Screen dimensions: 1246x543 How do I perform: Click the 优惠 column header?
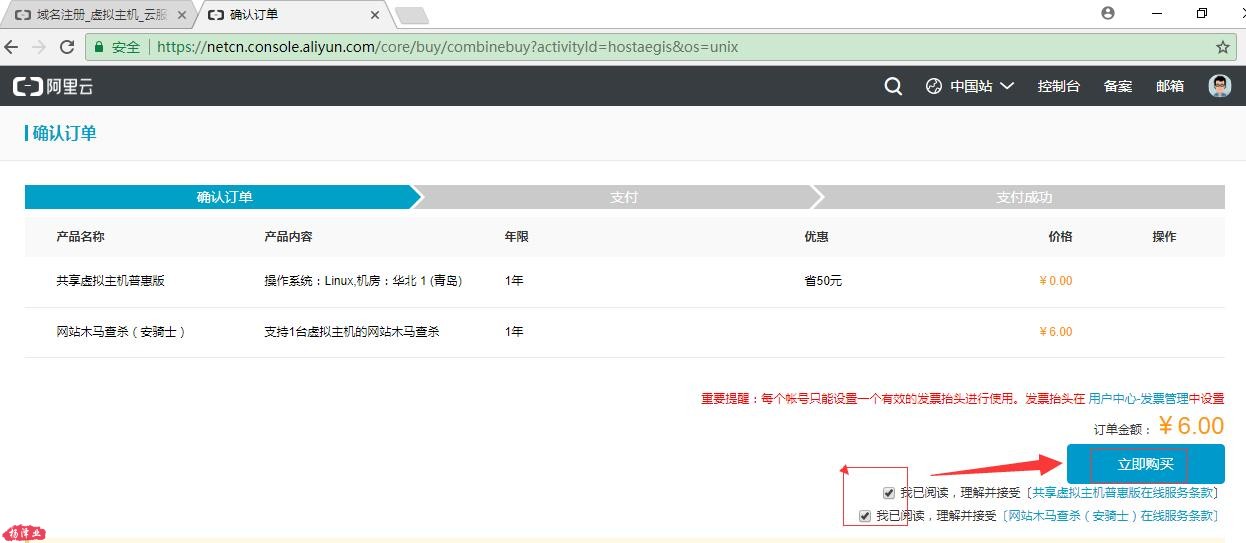816,237
